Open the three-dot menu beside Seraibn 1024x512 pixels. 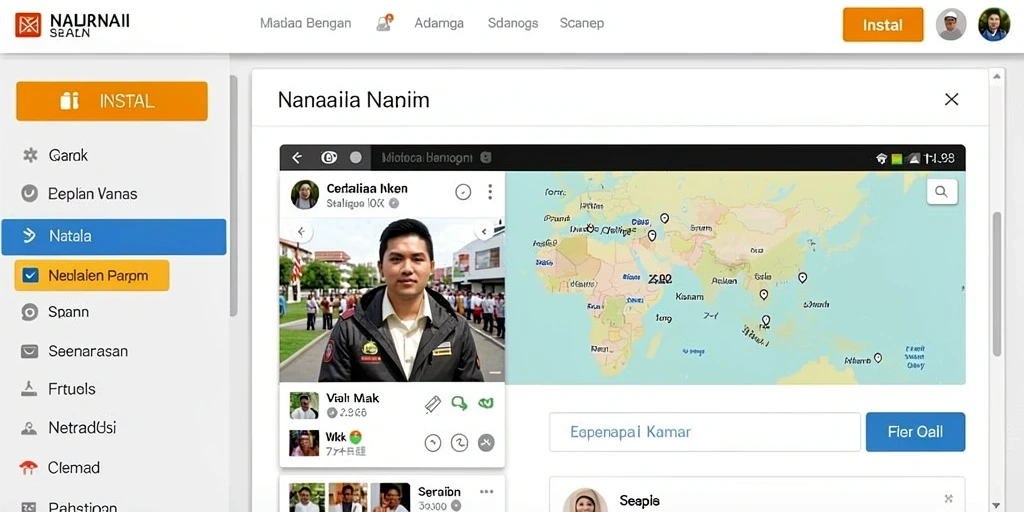(x=487, y=492)
